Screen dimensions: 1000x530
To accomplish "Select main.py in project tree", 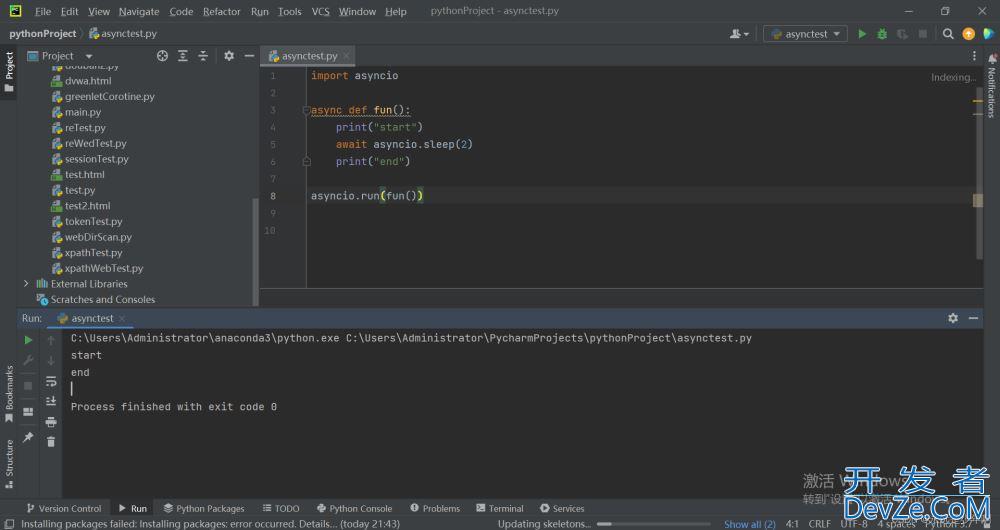I will (83, 112).
